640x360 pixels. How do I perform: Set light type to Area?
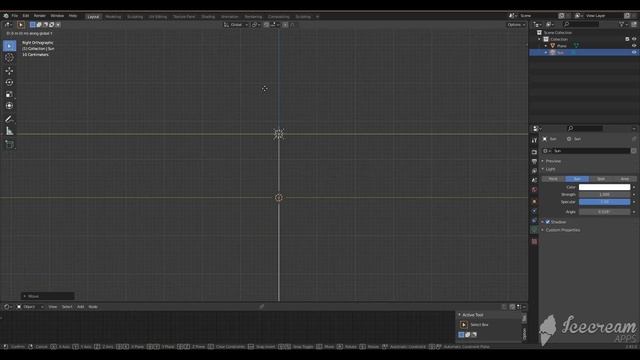click(x=625, y=179)
